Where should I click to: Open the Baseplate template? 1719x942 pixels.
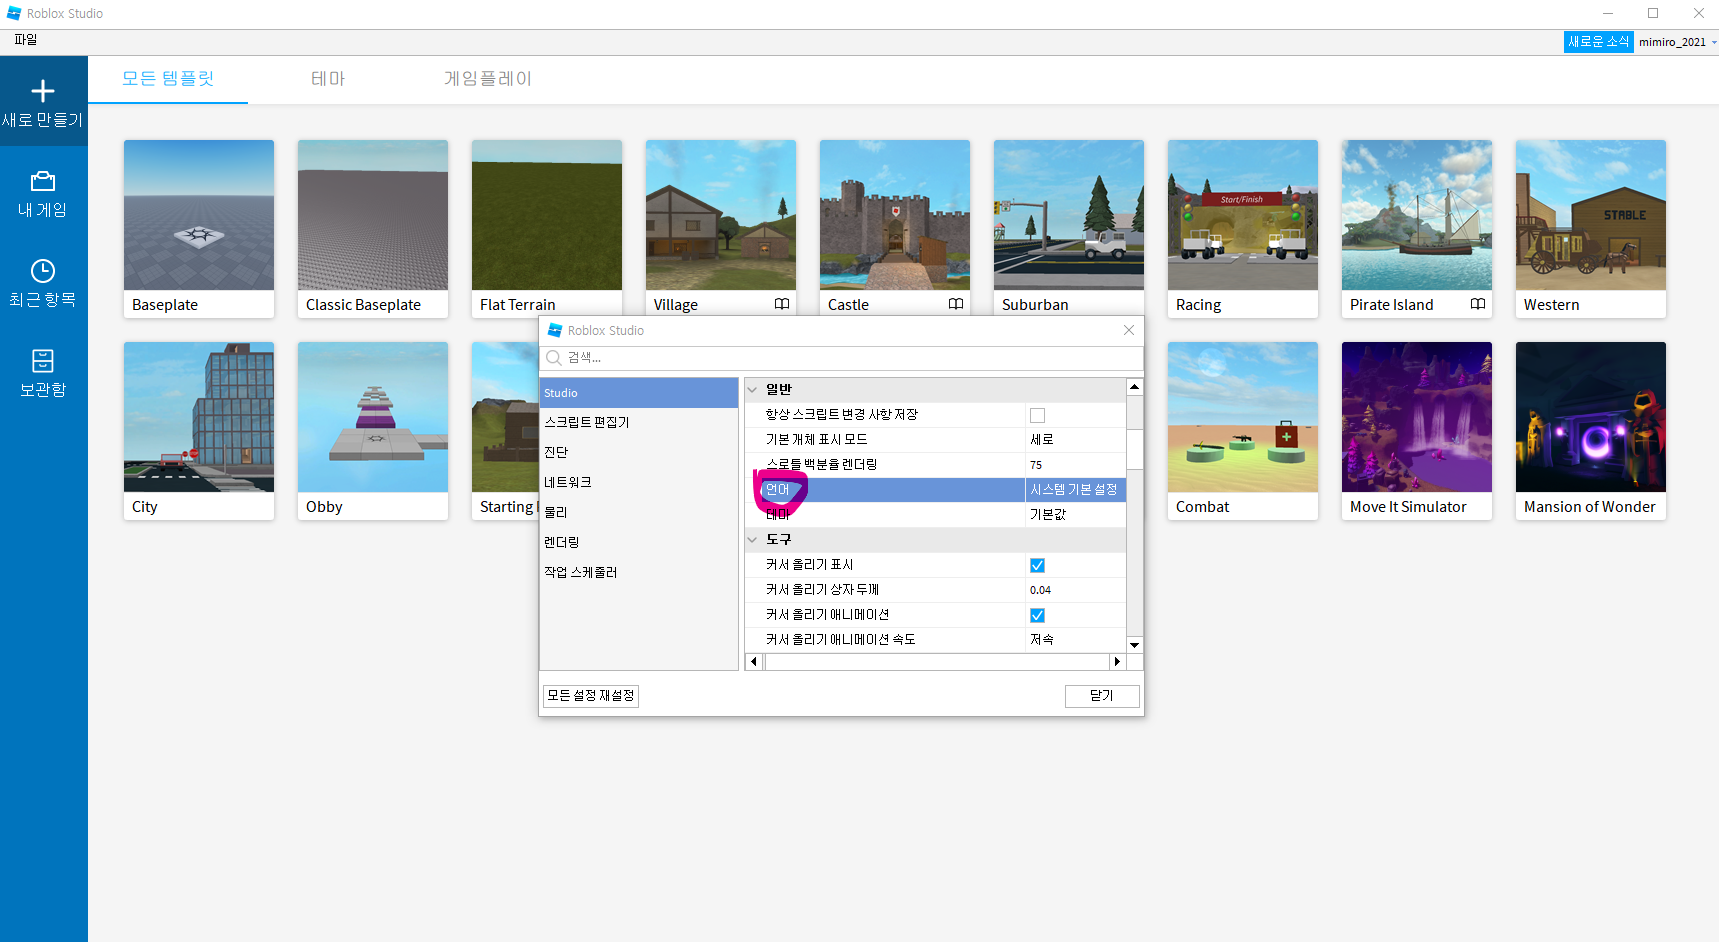click(x=199, y=229)
